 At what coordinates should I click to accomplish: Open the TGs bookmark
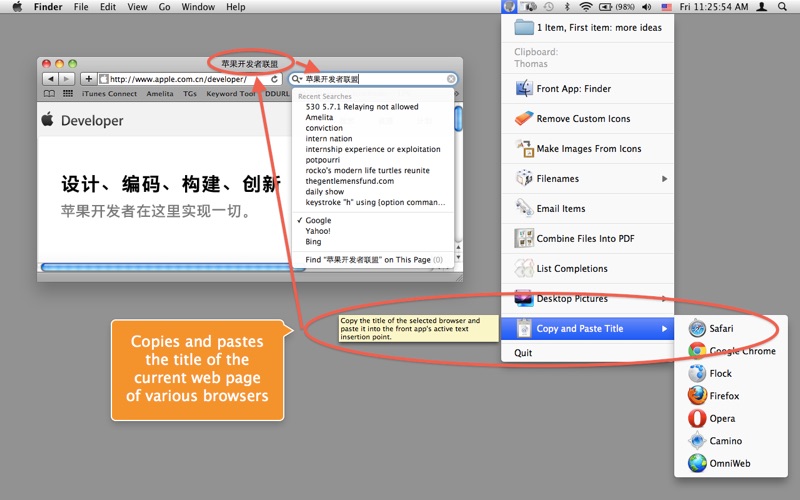click(190, 94)
